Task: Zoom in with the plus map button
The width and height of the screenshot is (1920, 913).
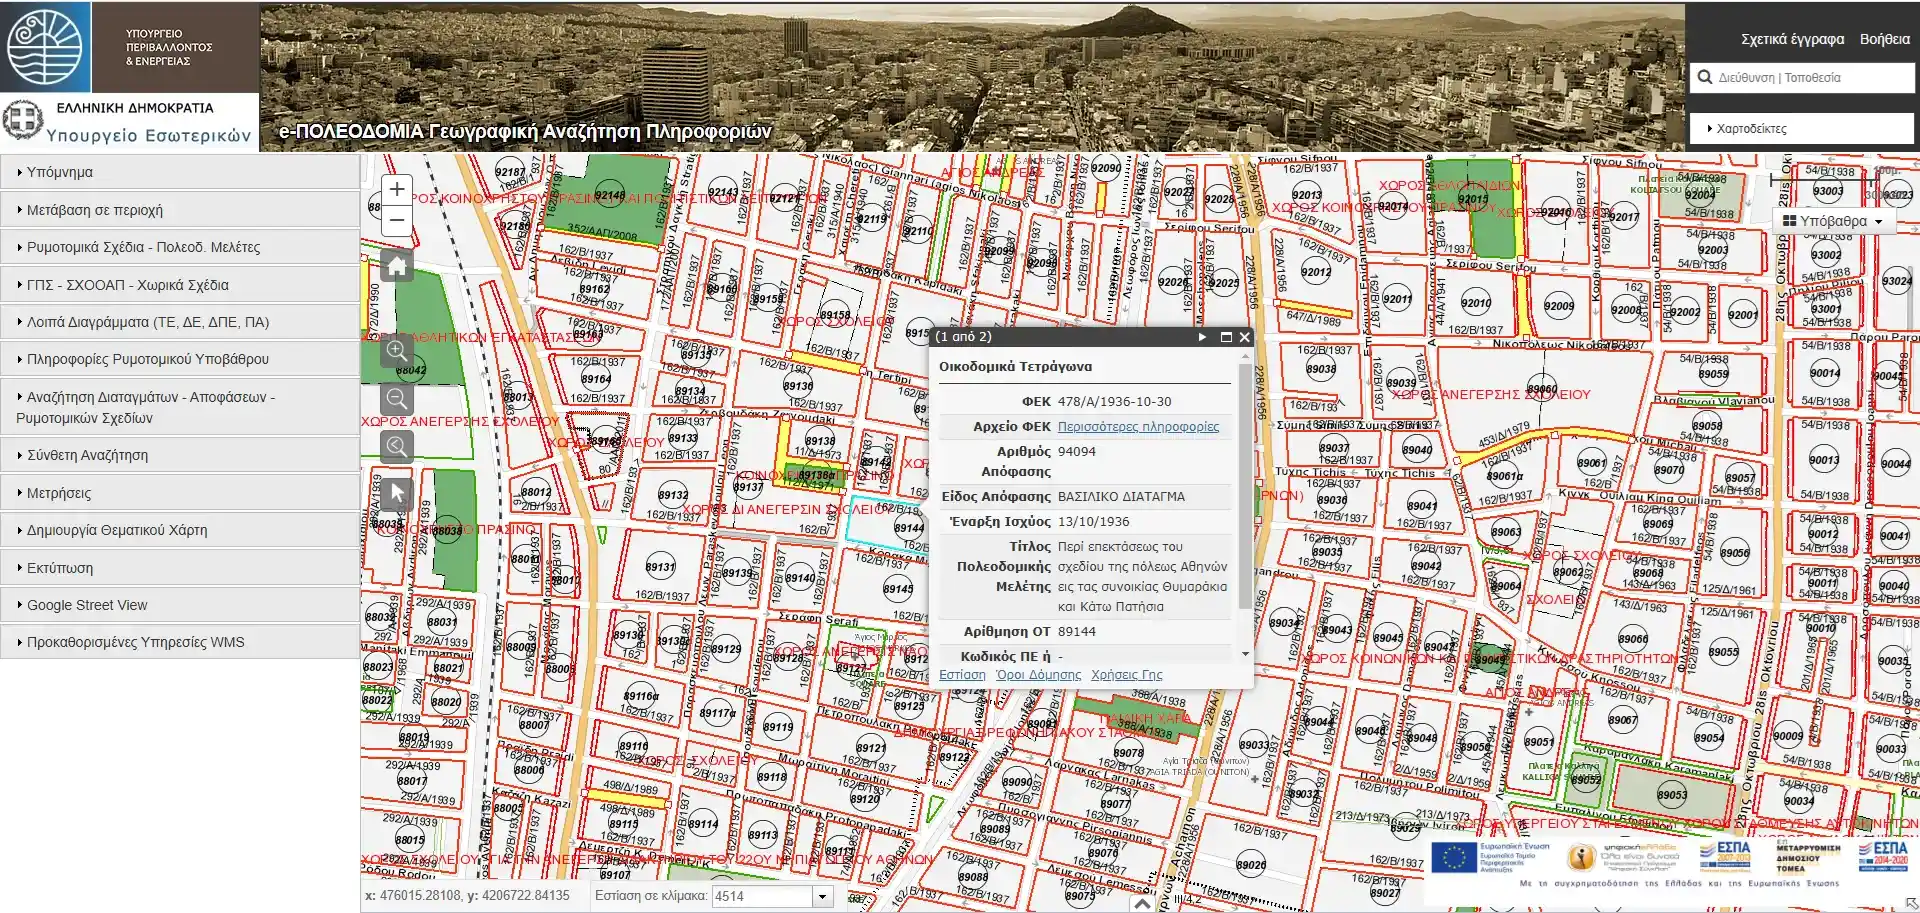Action: 397,189
